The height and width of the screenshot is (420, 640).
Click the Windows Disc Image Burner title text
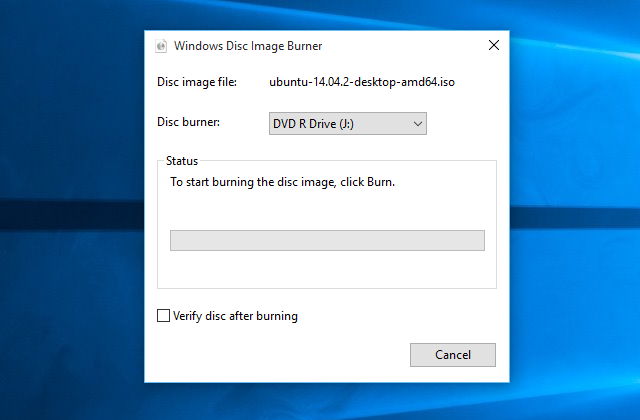tap(248, 46)
